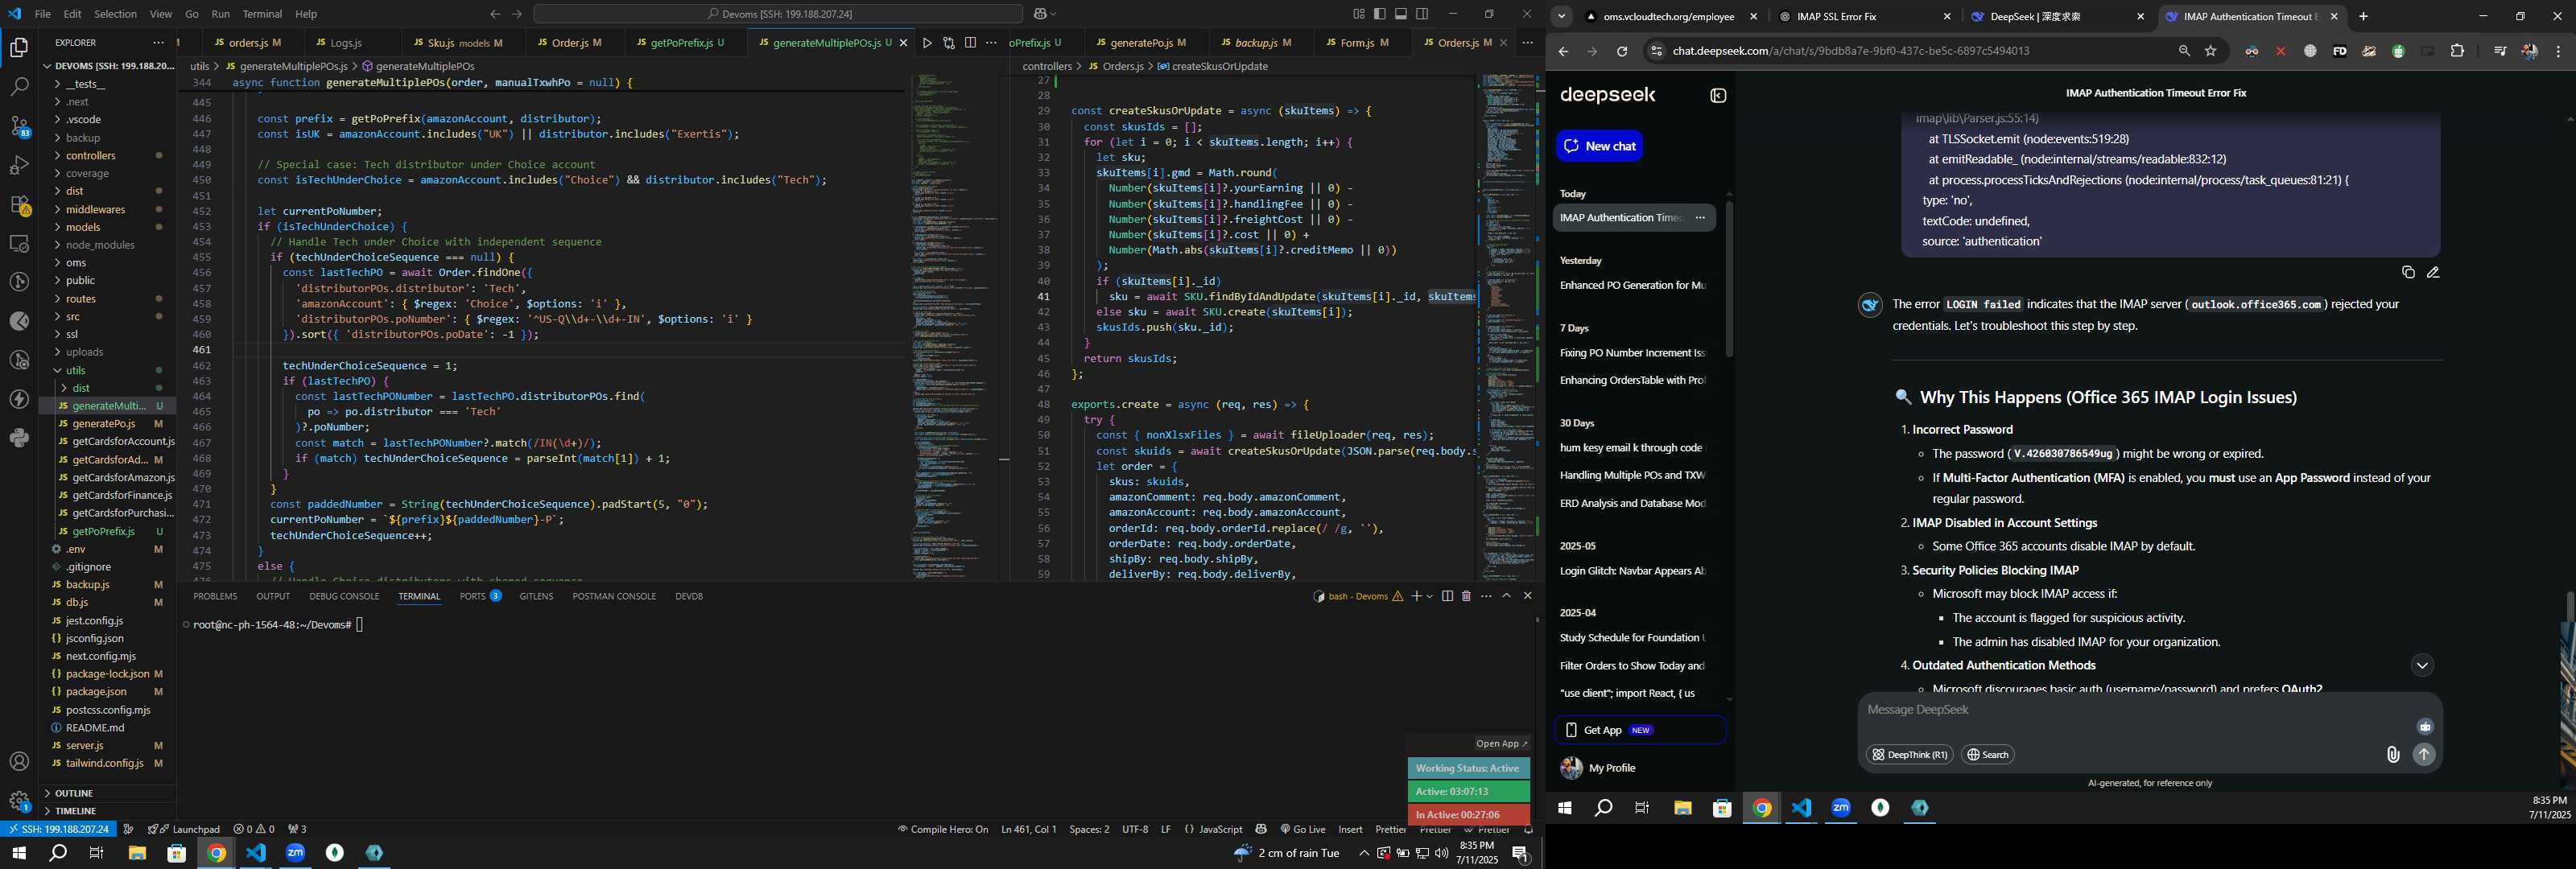
Task: Click the scroll-to-bottom chevron in DeepSeek chat
Action: click(2421, 666)
